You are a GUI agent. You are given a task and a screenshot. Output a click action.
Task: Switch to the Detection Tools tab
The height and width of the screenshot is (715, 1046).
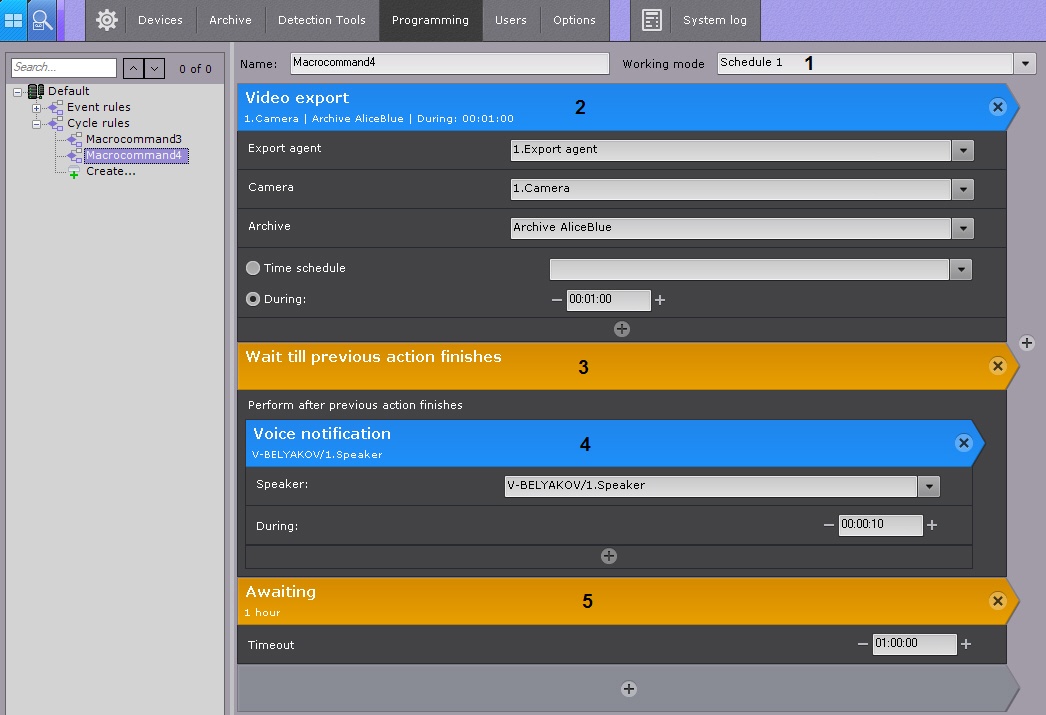coord(321,20)
